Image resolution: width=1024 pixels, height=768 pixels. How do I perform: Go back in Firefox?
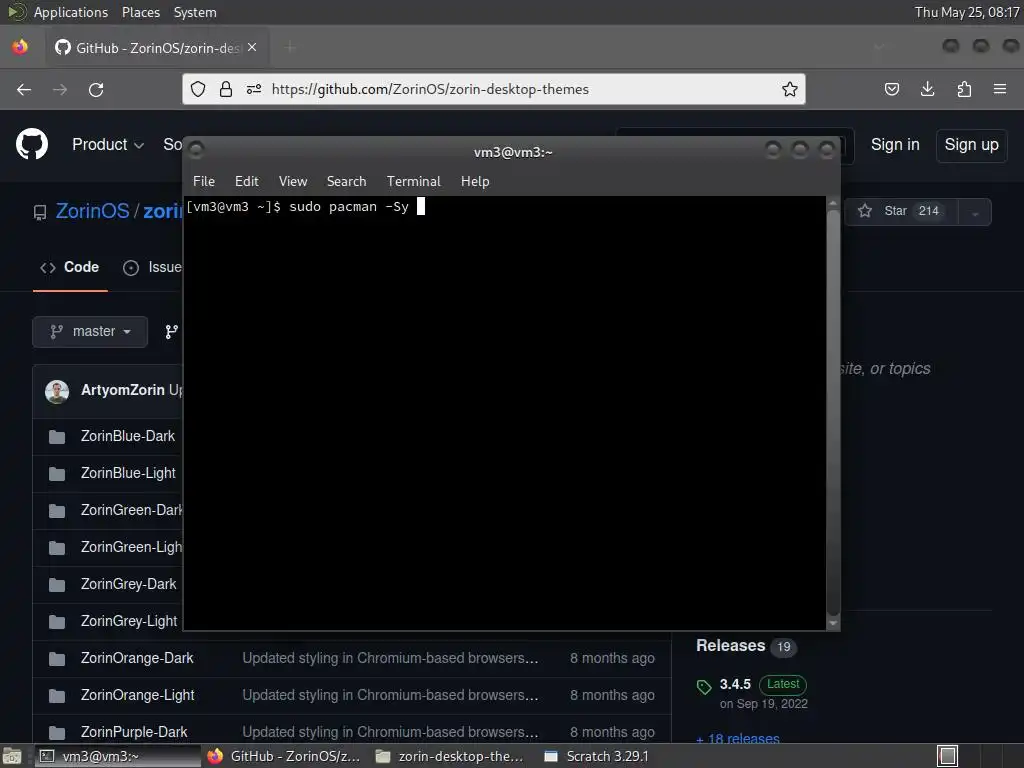pos(24,89)
